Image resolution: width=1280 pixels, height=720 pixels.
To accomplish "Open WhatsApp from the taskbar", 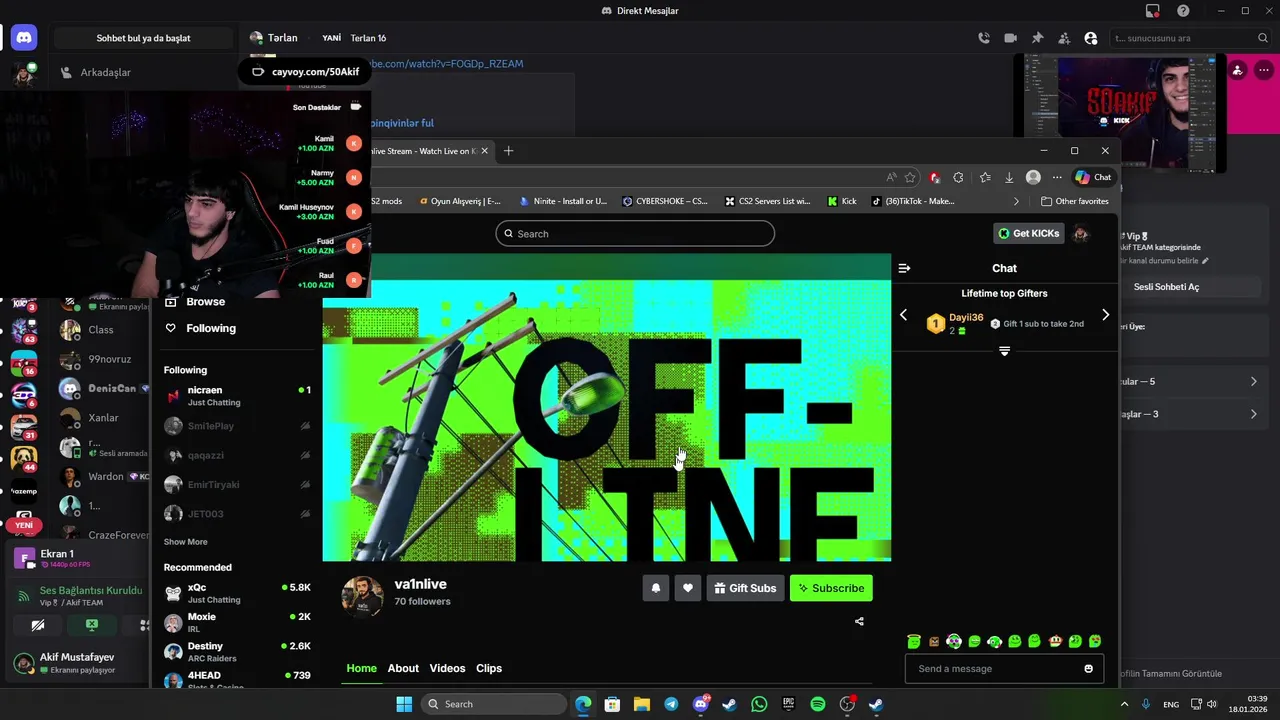I will tap(759, 704).
